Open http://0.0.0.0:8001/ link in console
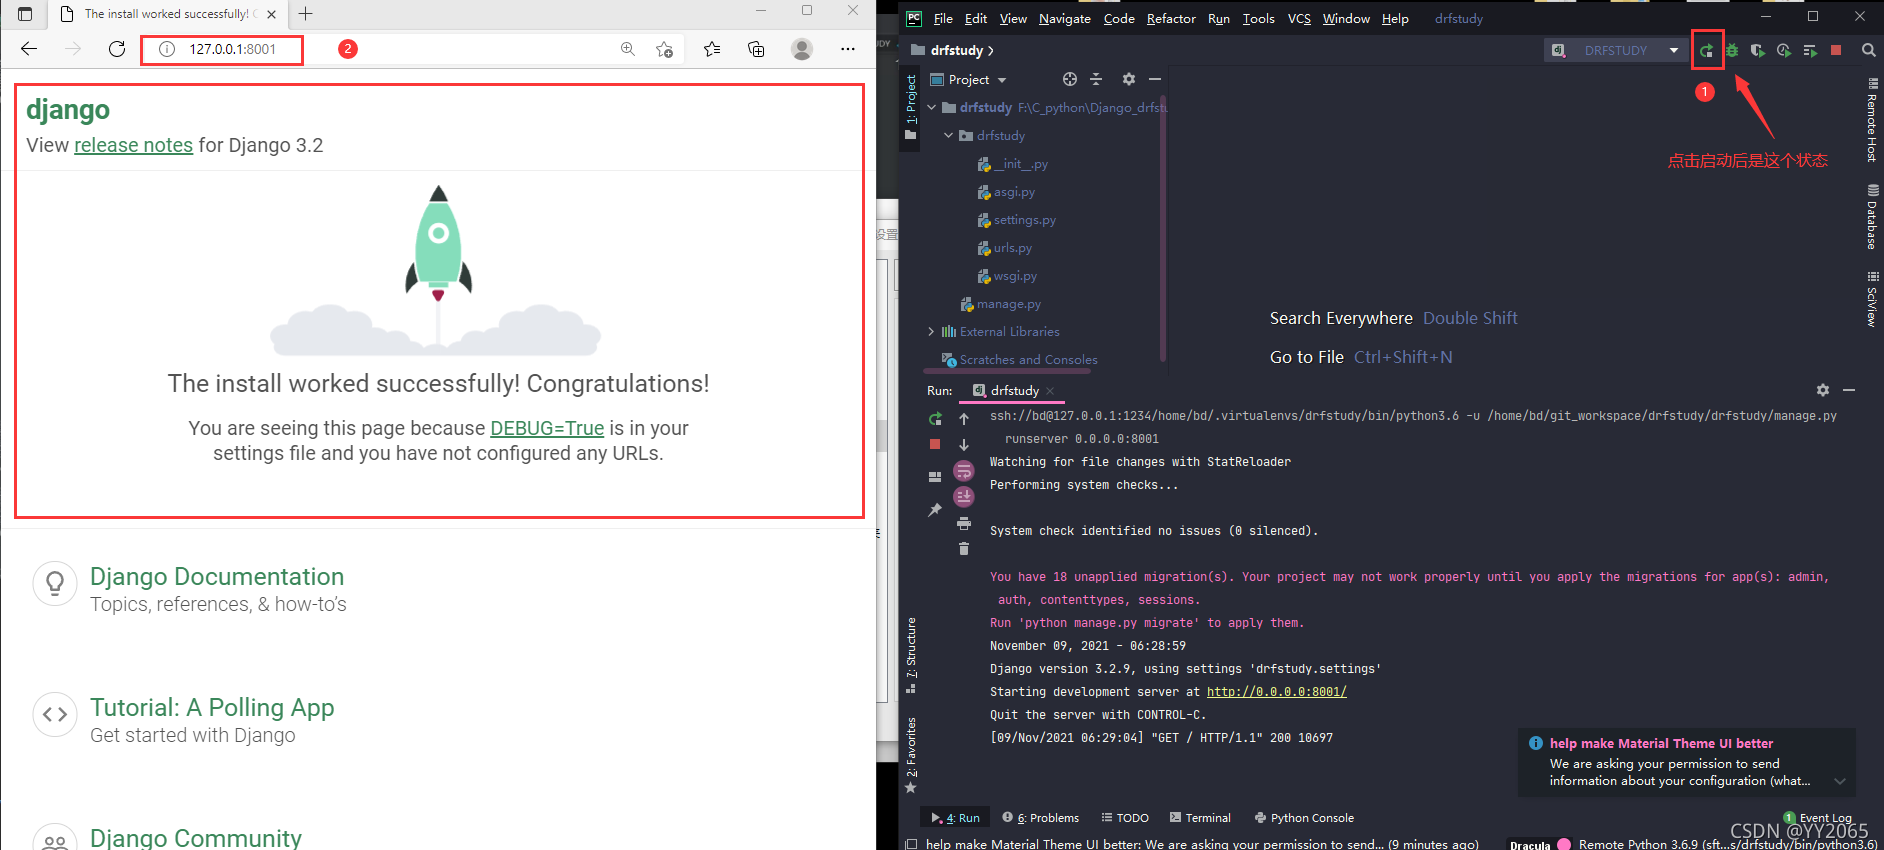This screenshot has width=1884, height=850. click(1277, 692)
